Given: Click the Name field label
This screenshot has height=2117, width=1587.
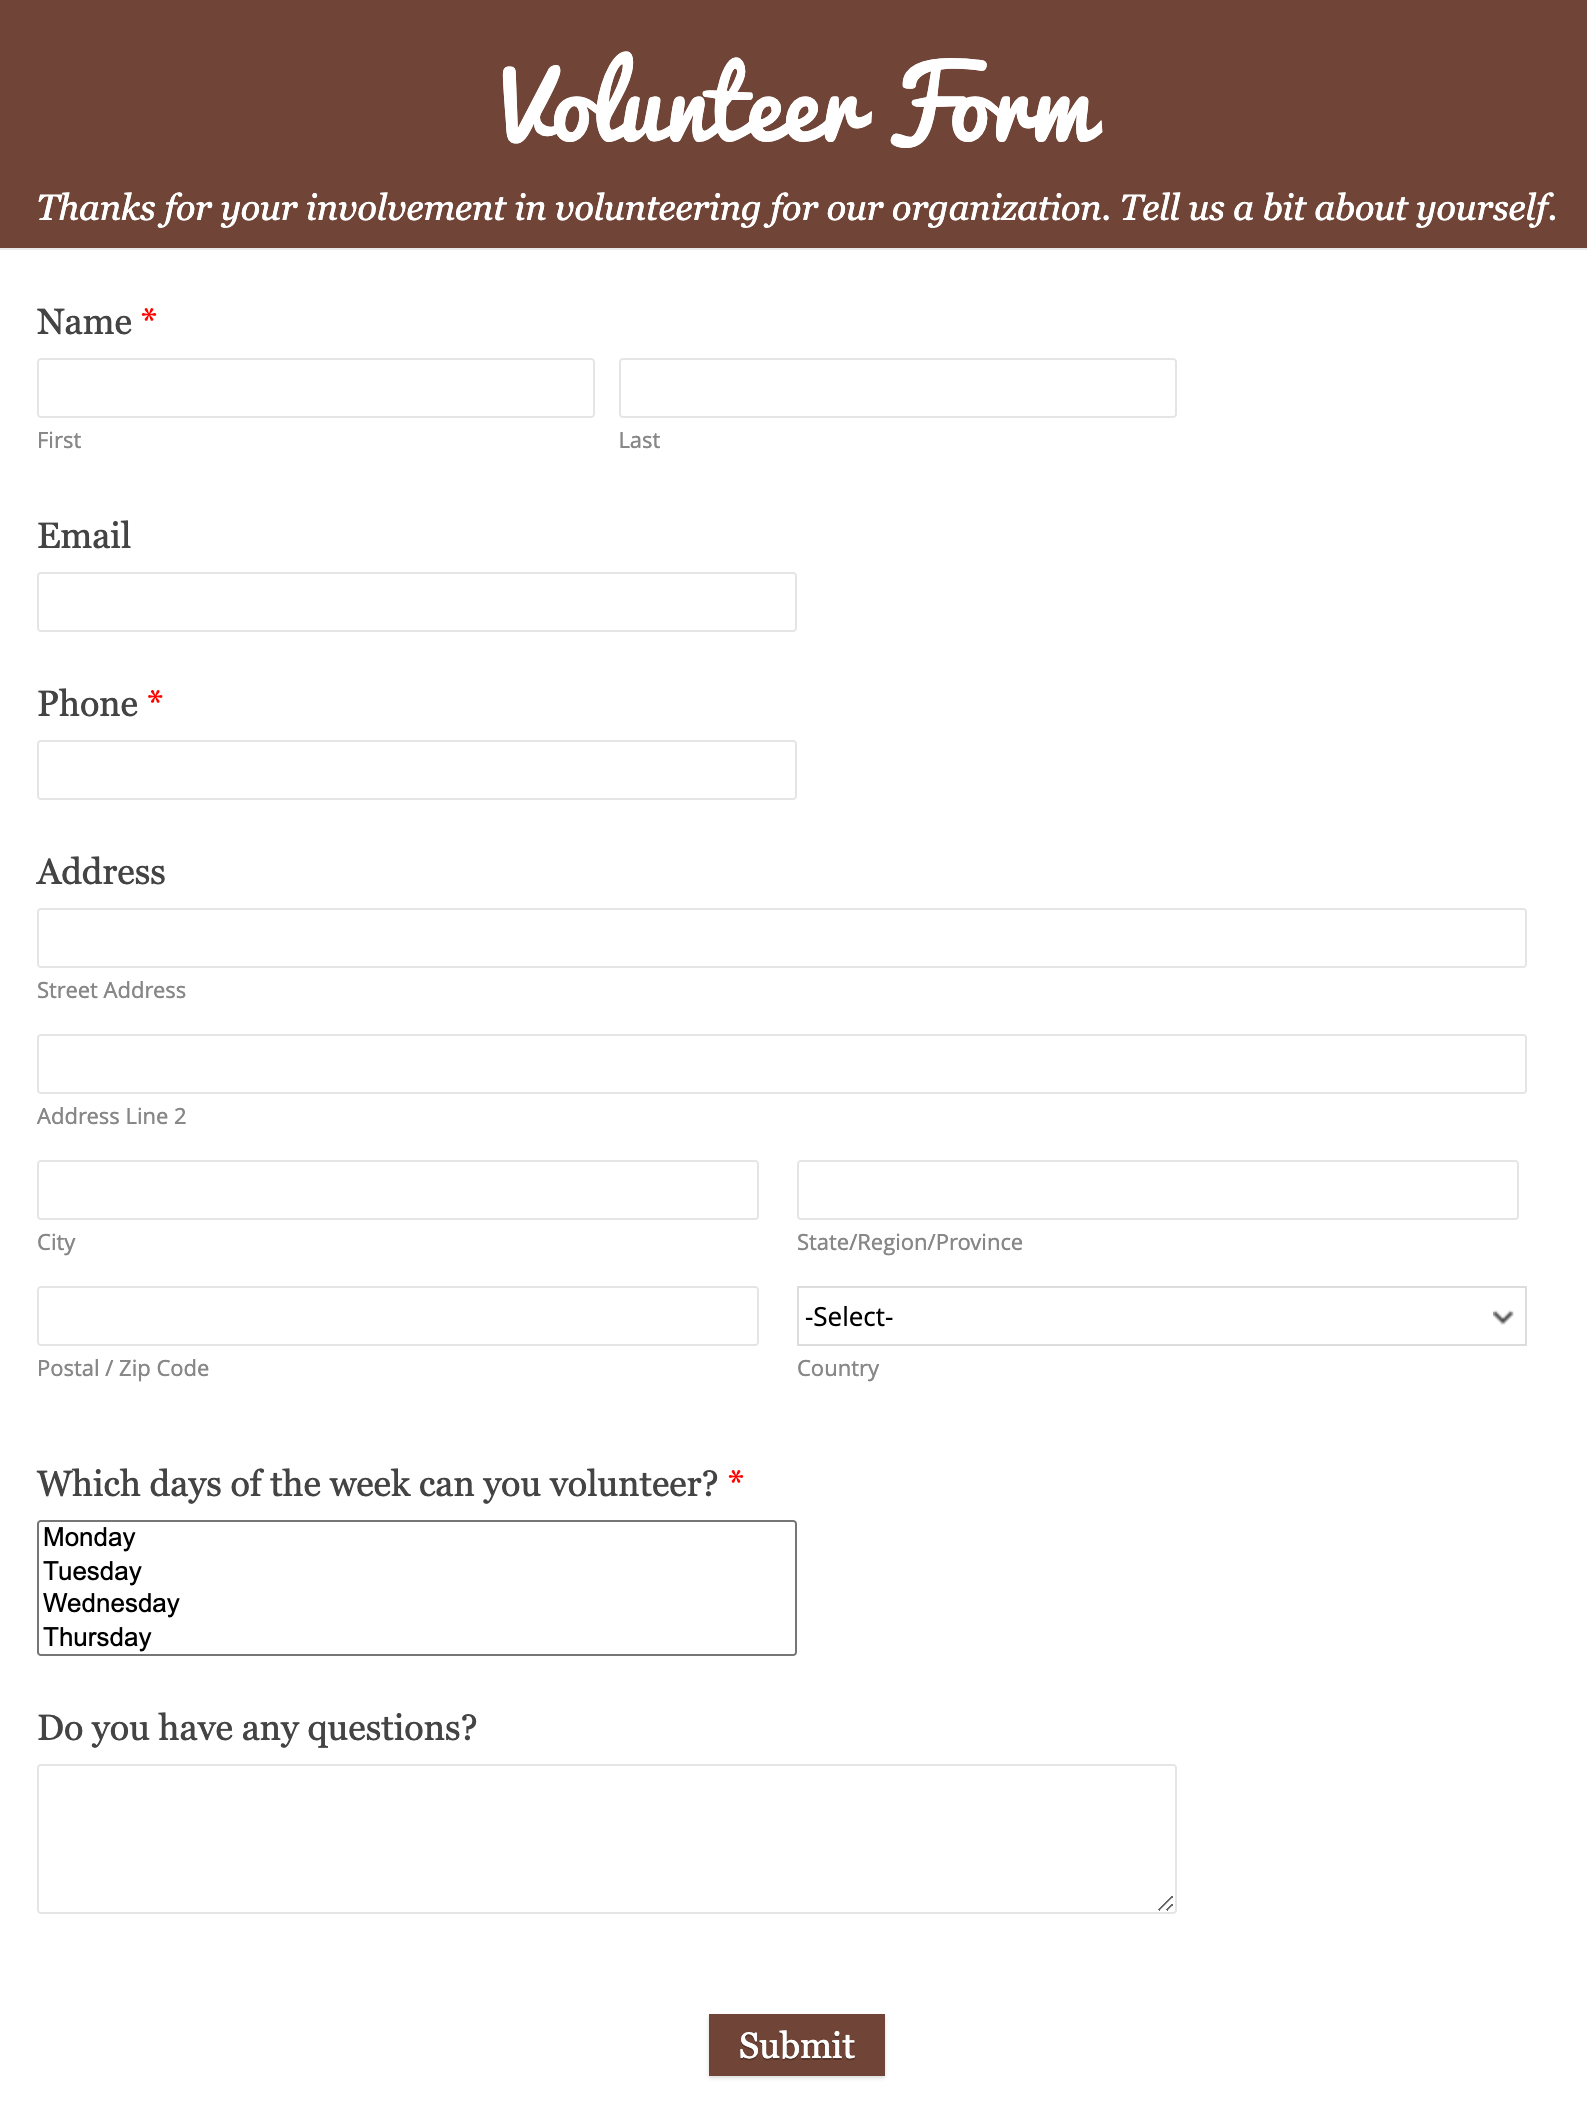Looking at the screenshot, I should [x=85, y=322].
